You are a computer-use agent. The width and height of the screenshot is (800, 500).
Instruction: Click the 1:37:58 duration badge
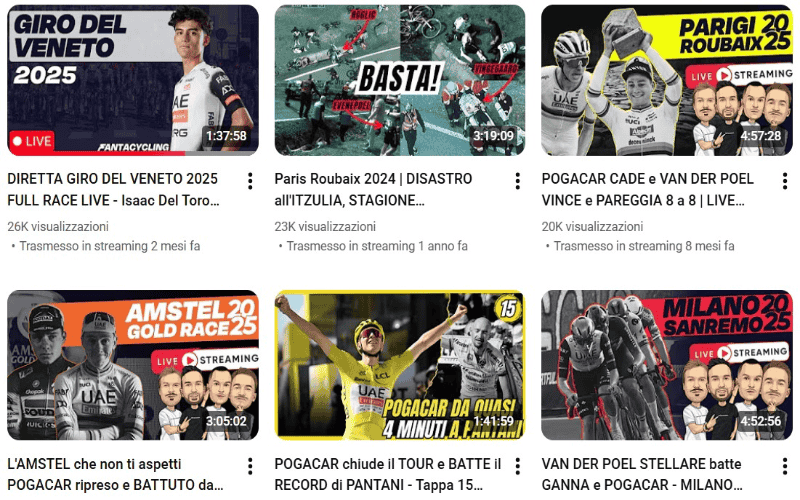point(226,136)
